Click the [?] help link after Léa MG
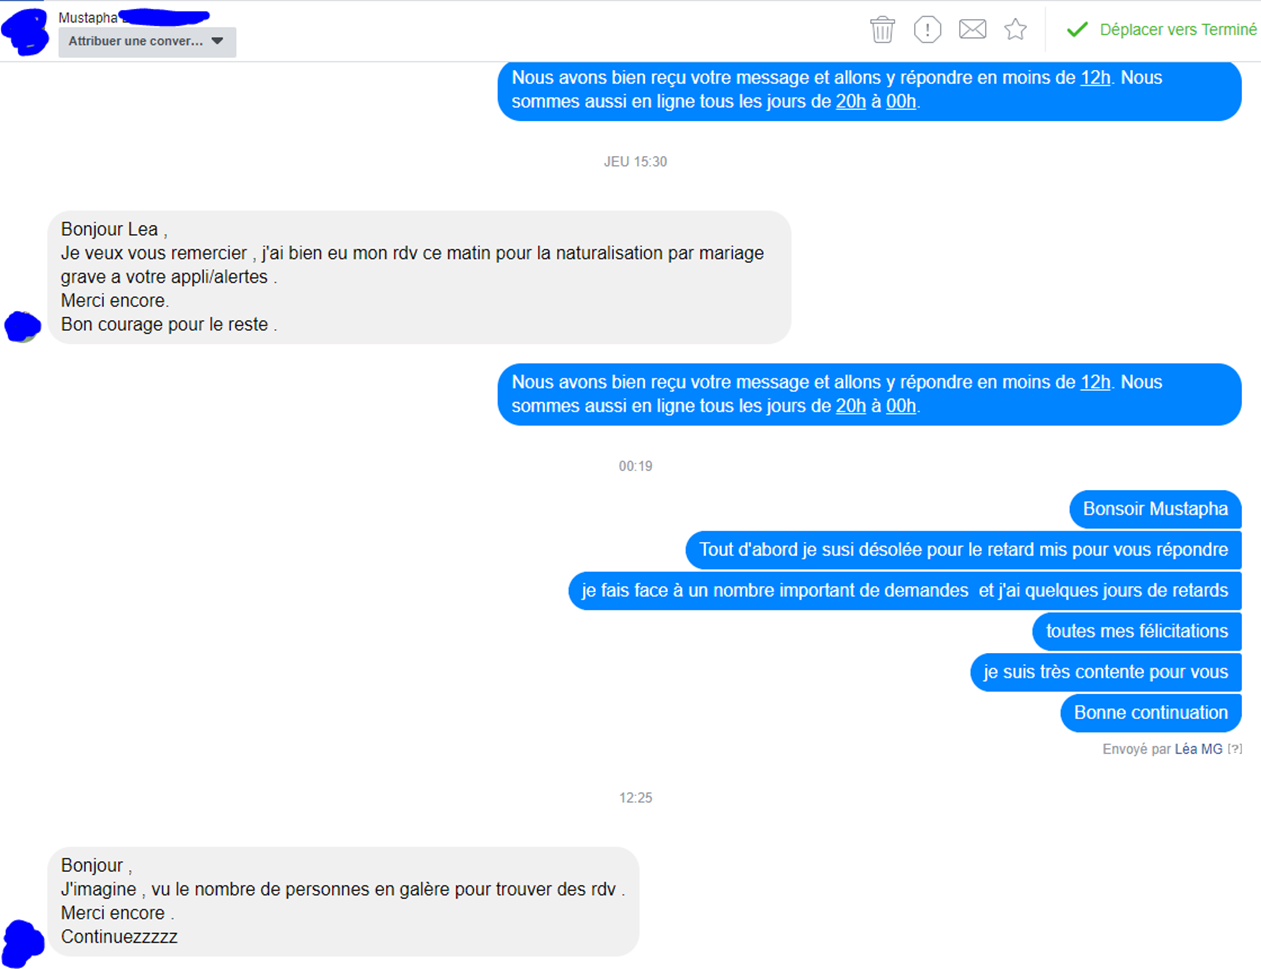 click(1235, 749)
